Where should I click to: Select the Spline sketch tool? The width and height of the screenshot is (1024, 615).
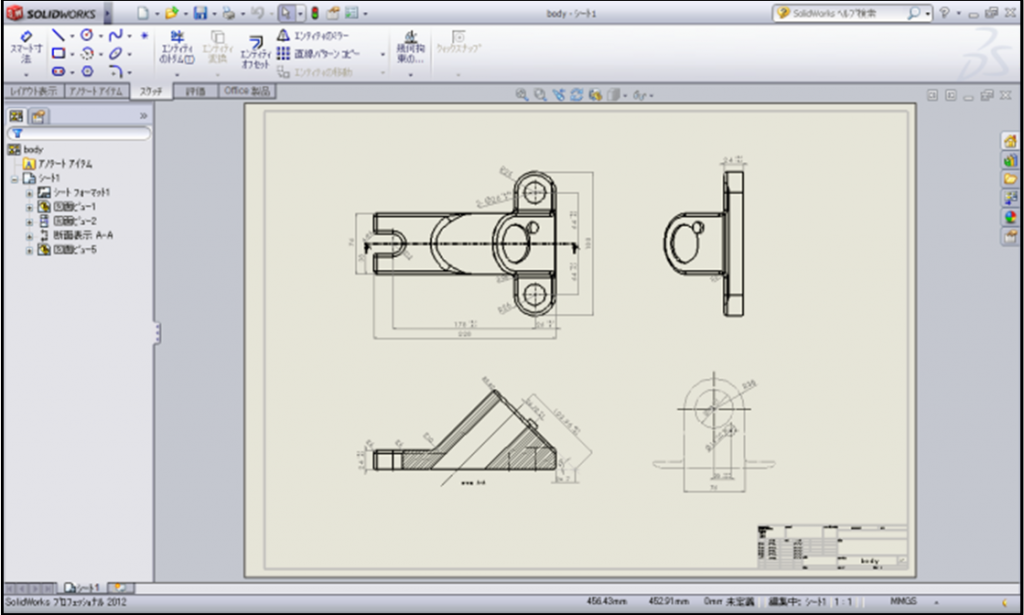click(x=115, y=35)
